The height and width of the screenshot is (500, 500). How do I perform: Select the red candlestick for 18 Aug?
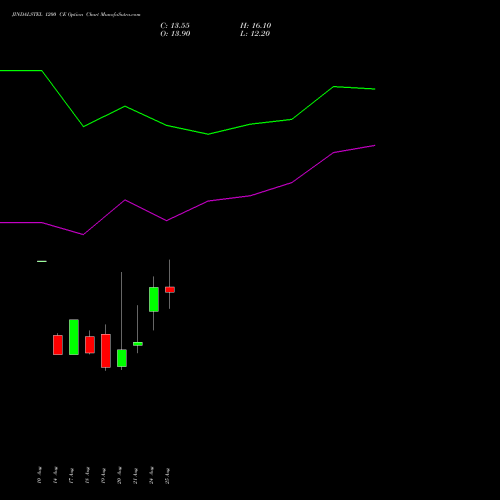click(x=90, y=344)
